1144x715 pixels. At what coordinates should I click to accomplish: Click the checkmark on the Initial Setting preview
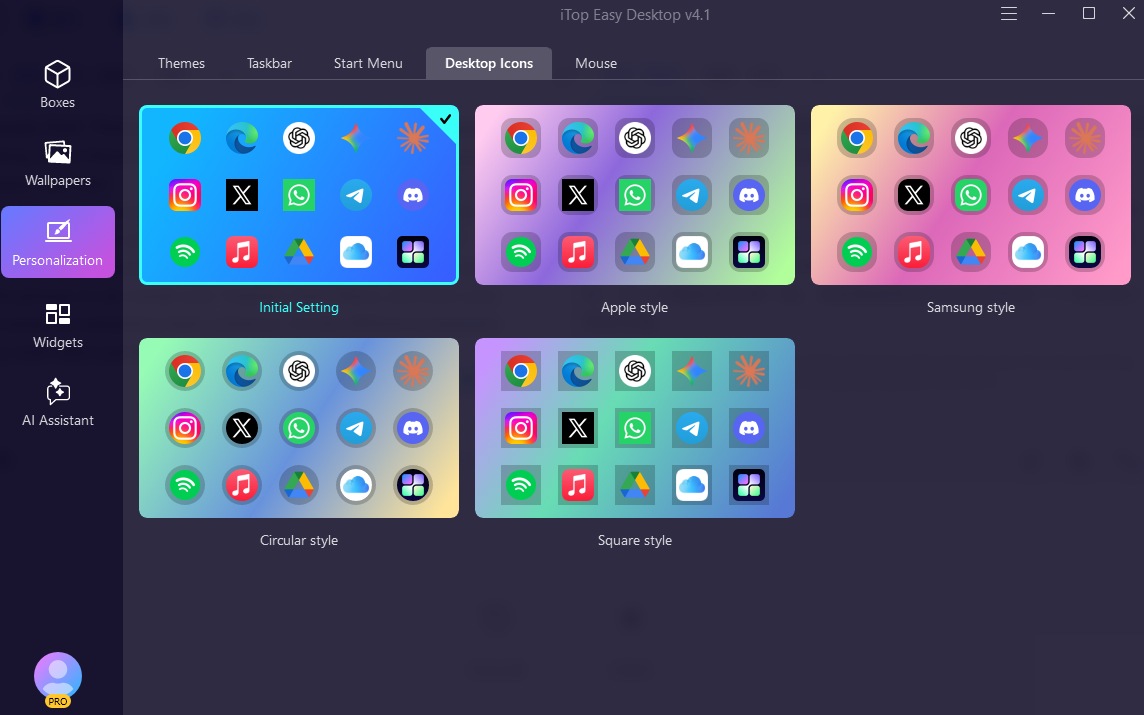pos(446,118)
